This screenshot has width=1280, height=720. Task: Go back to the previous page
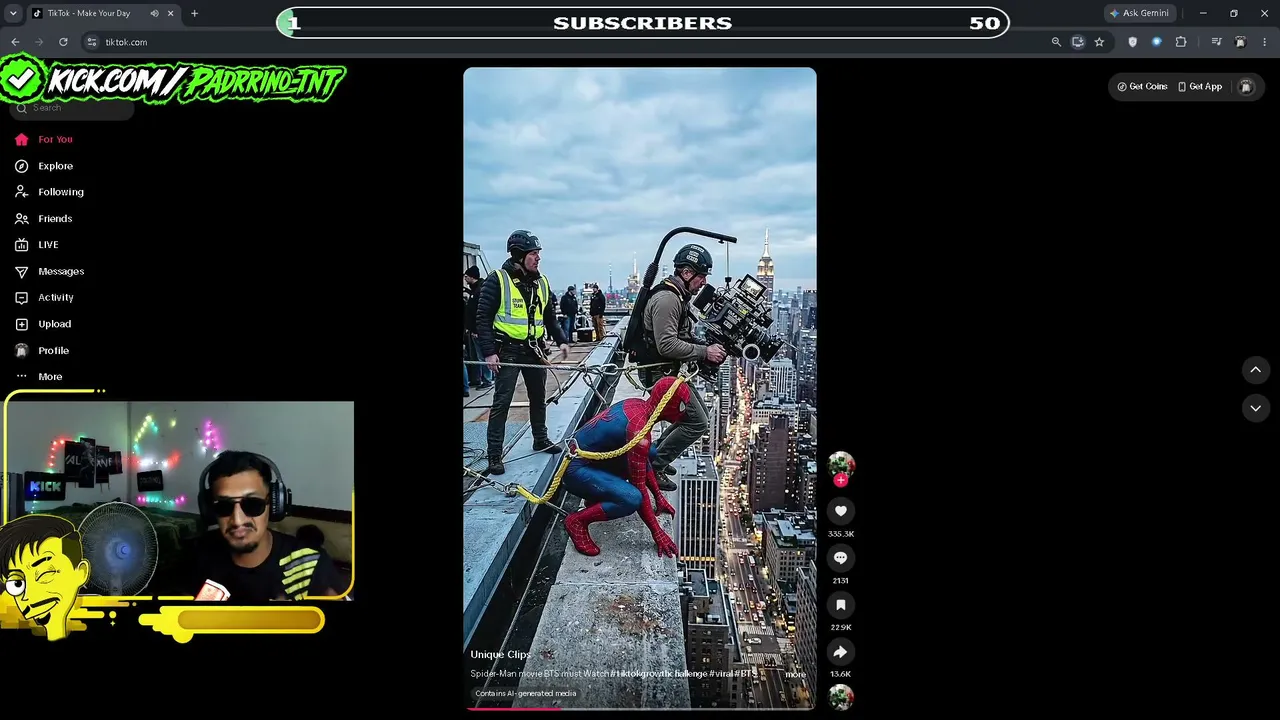tap(15, 42)
